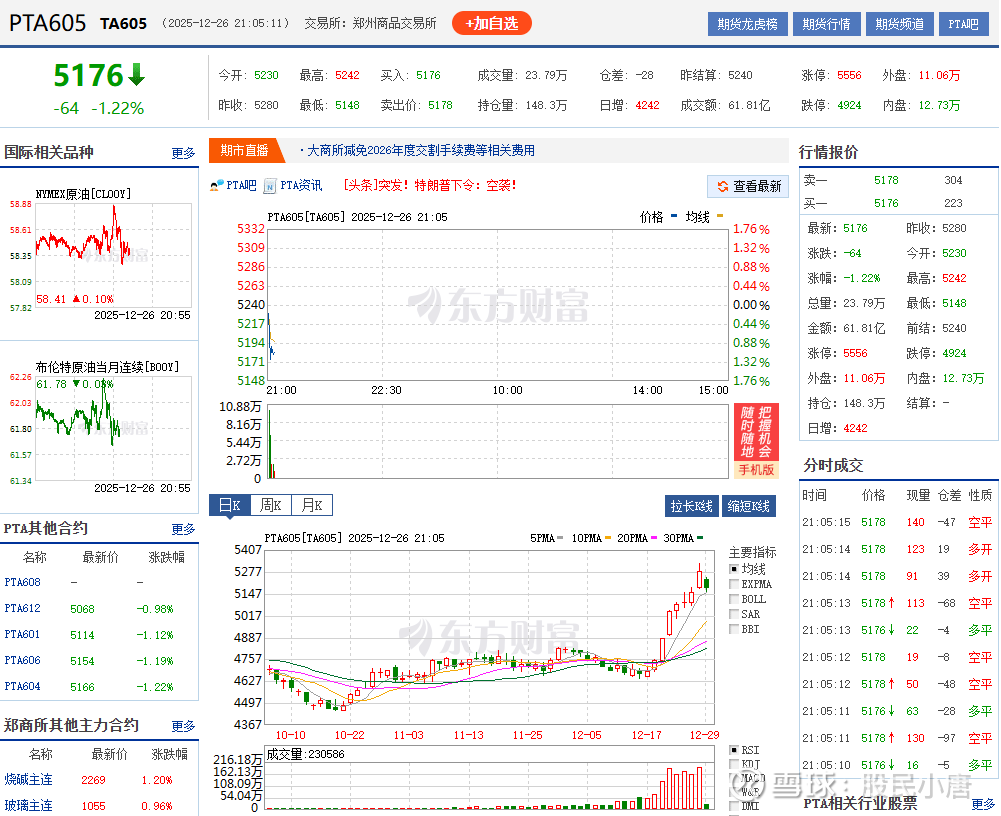This screenshot has height=816, width=1001.
Task: Open the PTA601 contract link
Action: [22, 635]
